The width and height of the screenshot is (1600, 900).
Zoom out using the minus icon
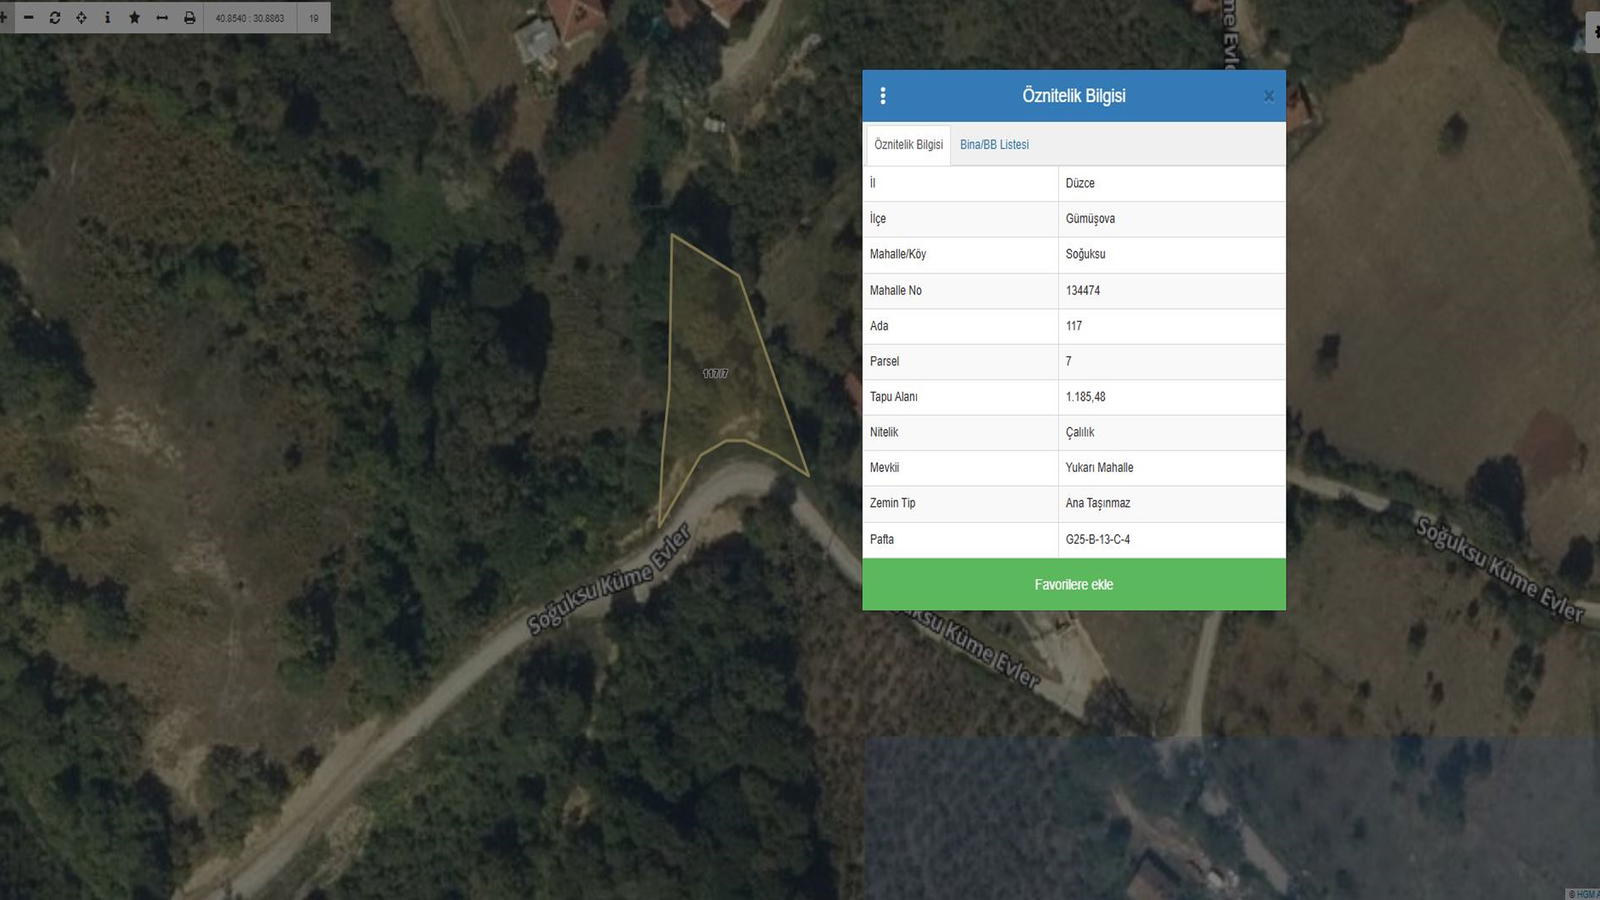point(28,18)
